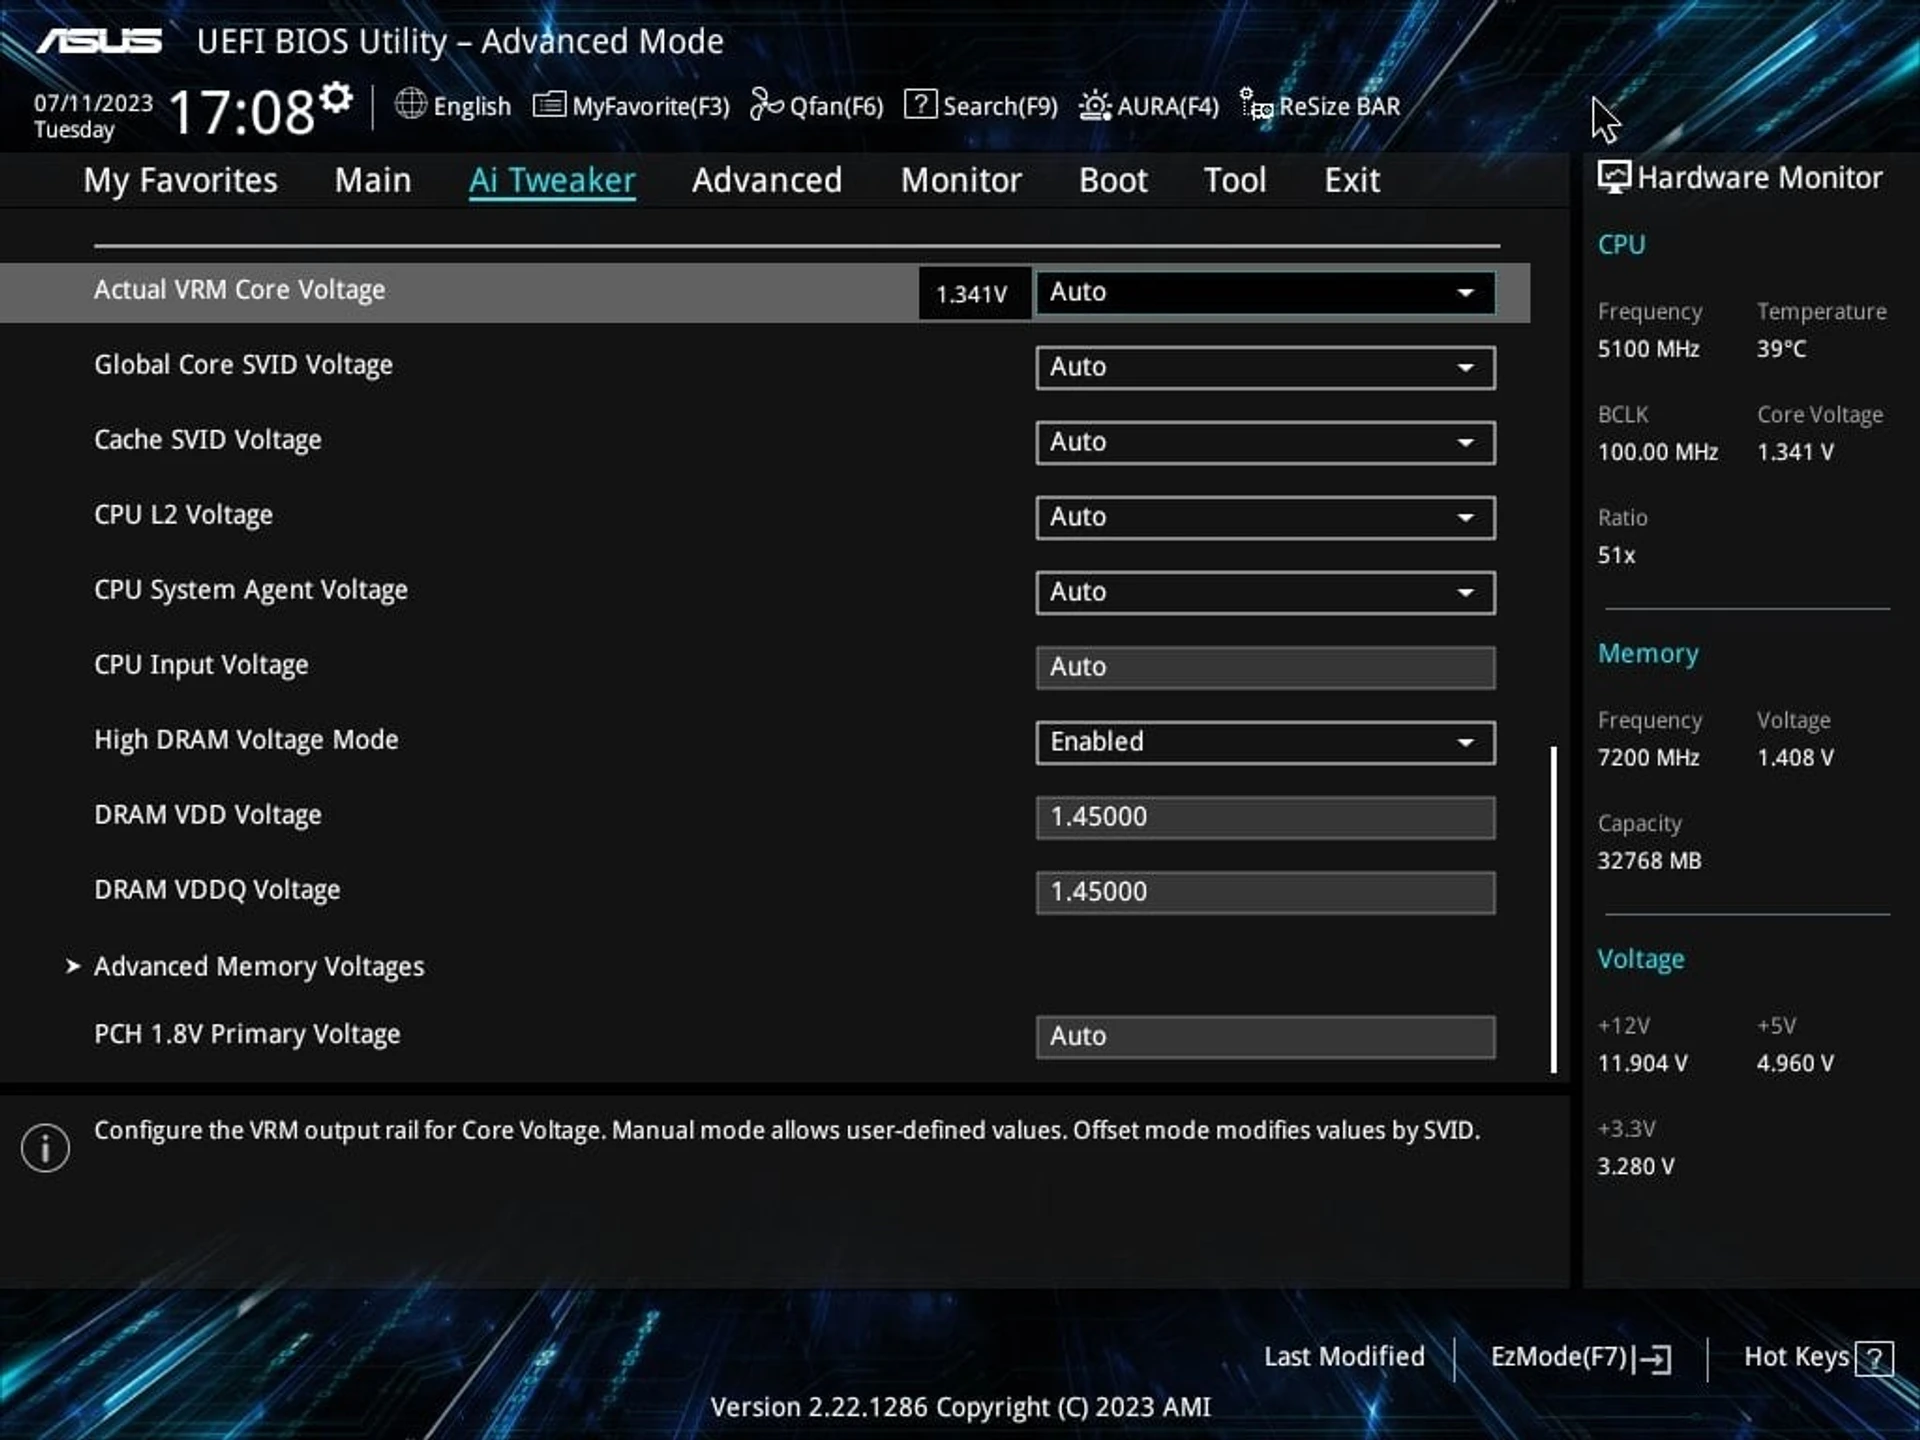Click the DRAM VDD Voltage field

coord(1265,817)
